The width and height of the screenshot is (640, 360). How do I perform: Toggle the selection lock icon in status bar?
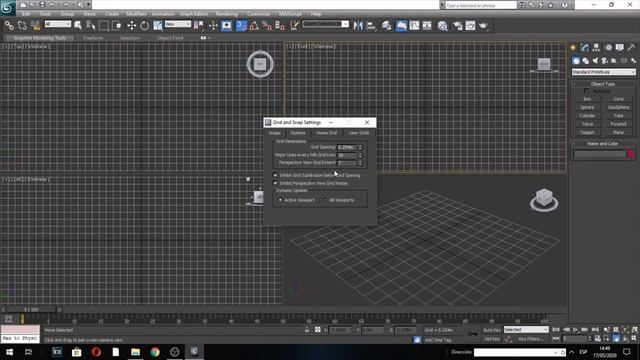pyautogui.click(x=307, y=330)
